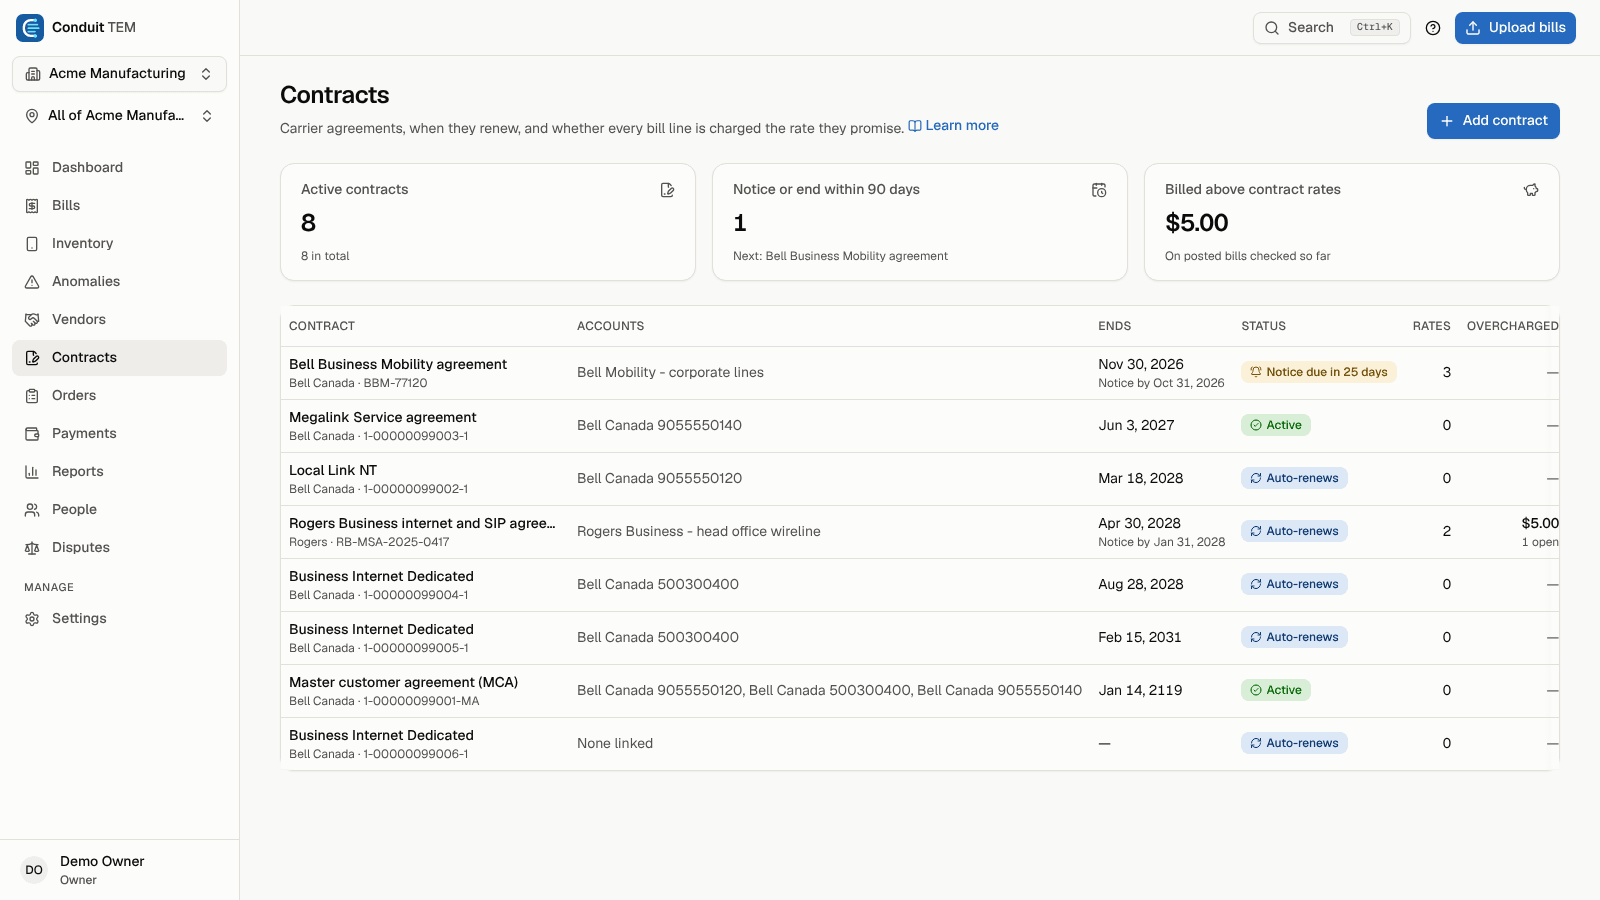Image resolution: width=1600 pixels, height=900 pixels.
Task: Open Settings under Manage
Action: 119,619
